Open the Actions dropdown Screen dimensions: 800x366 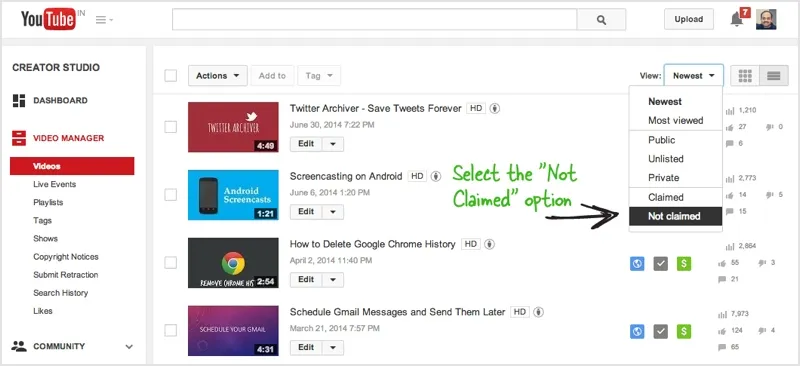[x=218, y=76]
